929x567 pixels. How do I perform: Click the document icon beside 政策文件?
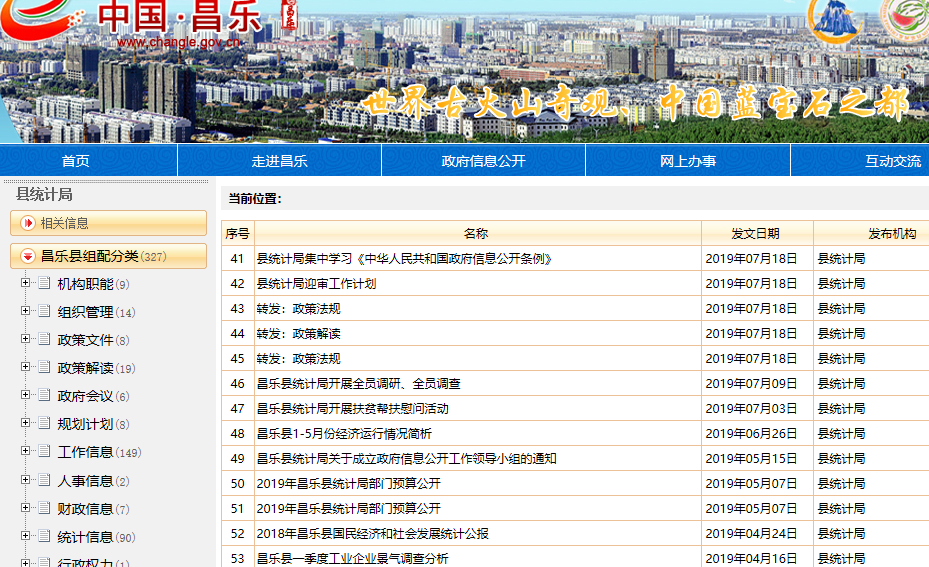click(44, 340)
